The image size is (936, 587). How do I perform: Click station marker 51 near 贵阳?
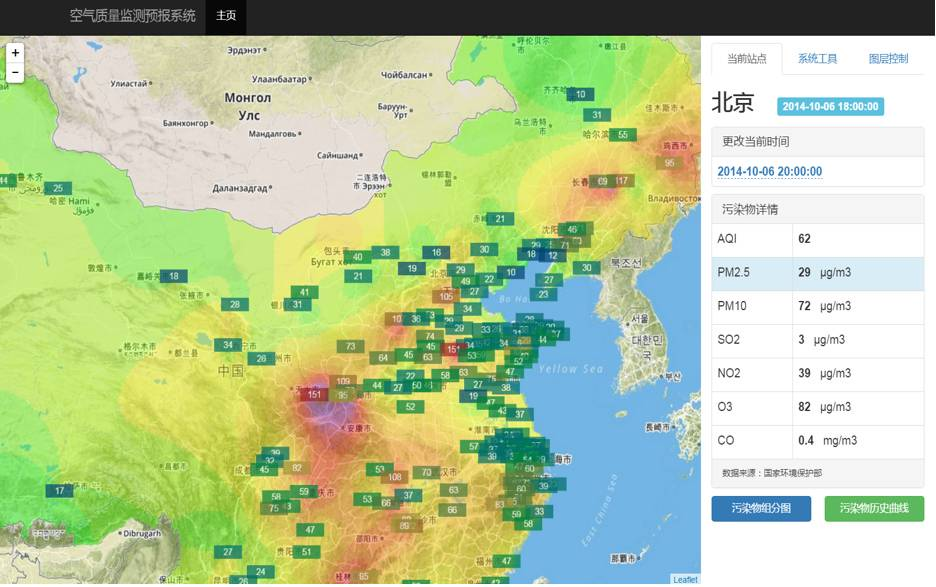(x=306, y=552)
